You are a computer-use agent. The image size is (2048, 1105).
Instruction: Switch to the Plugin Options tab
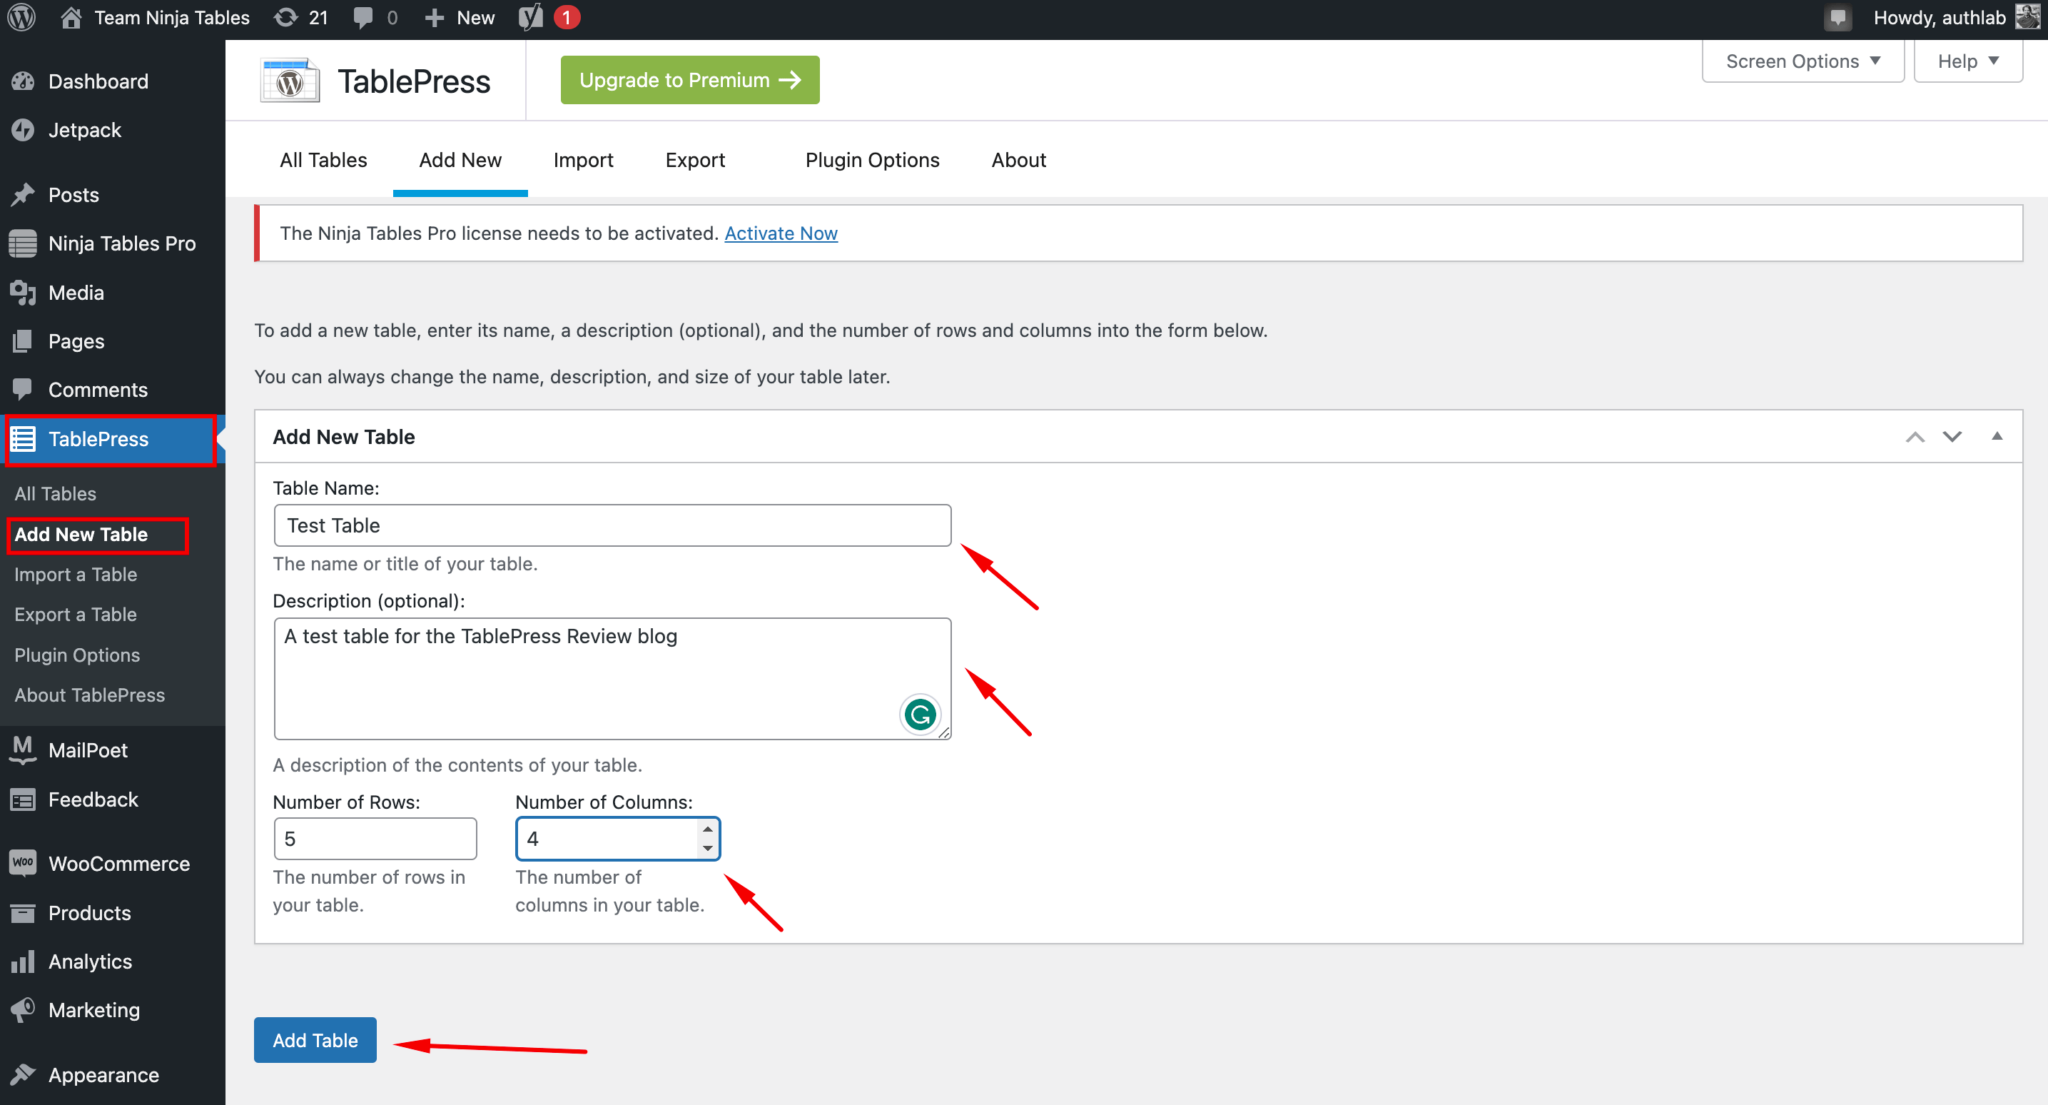coord(872,160)
